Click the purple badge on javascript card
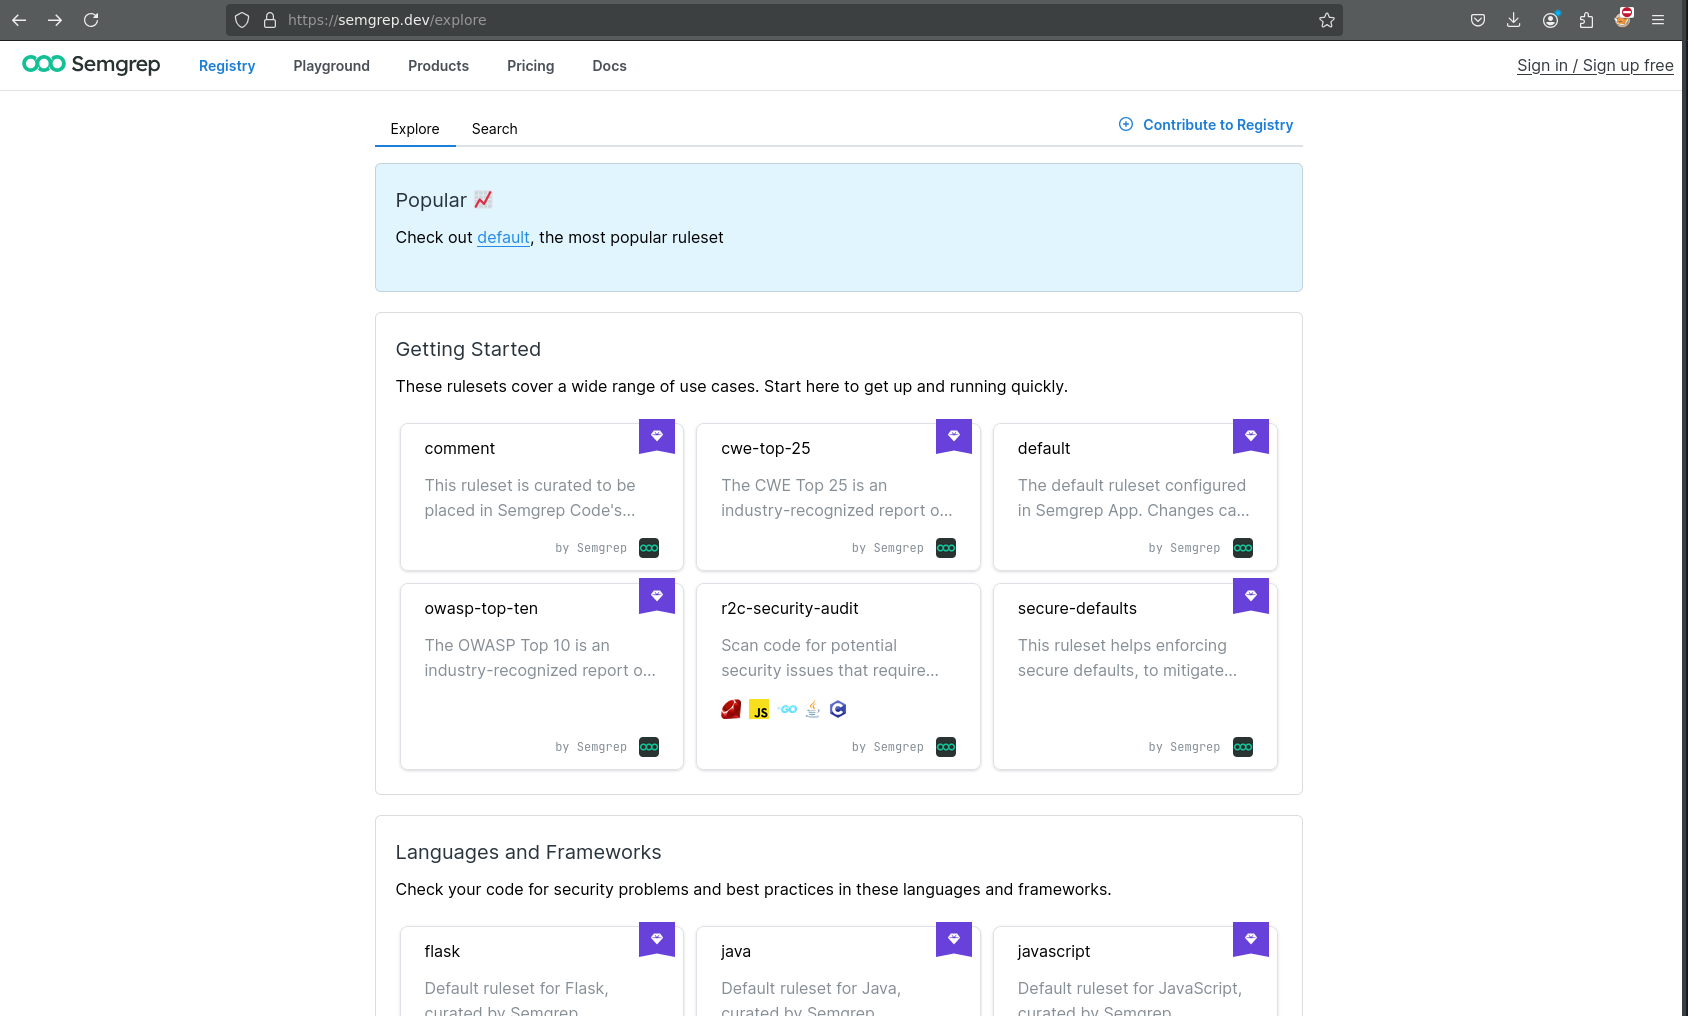This screenshot has width=1688, height=1016. pos(1251,939)
